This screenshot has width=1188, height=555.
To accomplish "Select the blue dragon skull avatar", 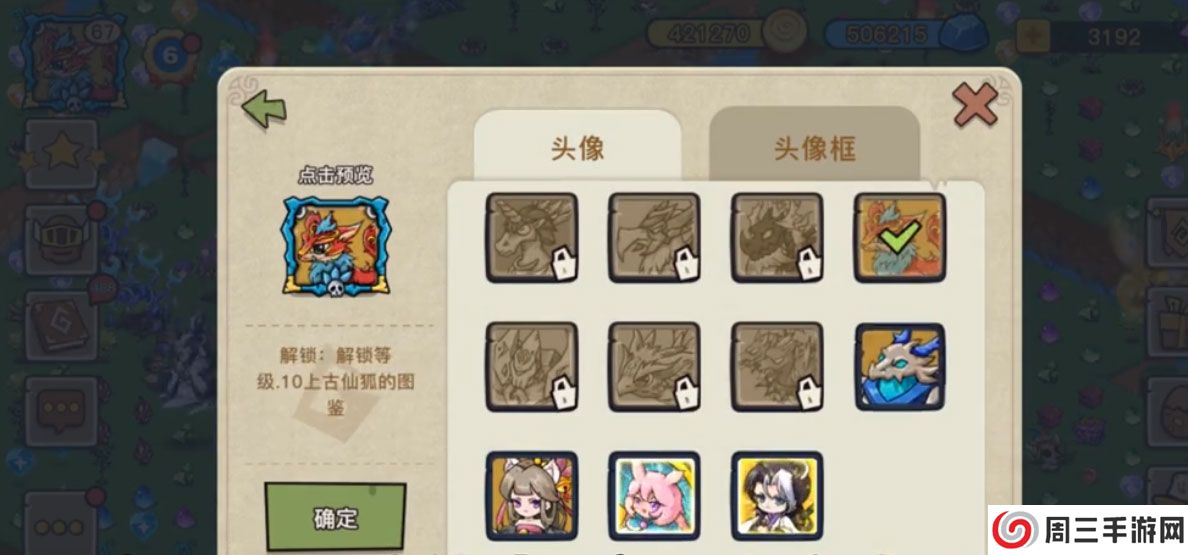I will (x=900, y=368).
